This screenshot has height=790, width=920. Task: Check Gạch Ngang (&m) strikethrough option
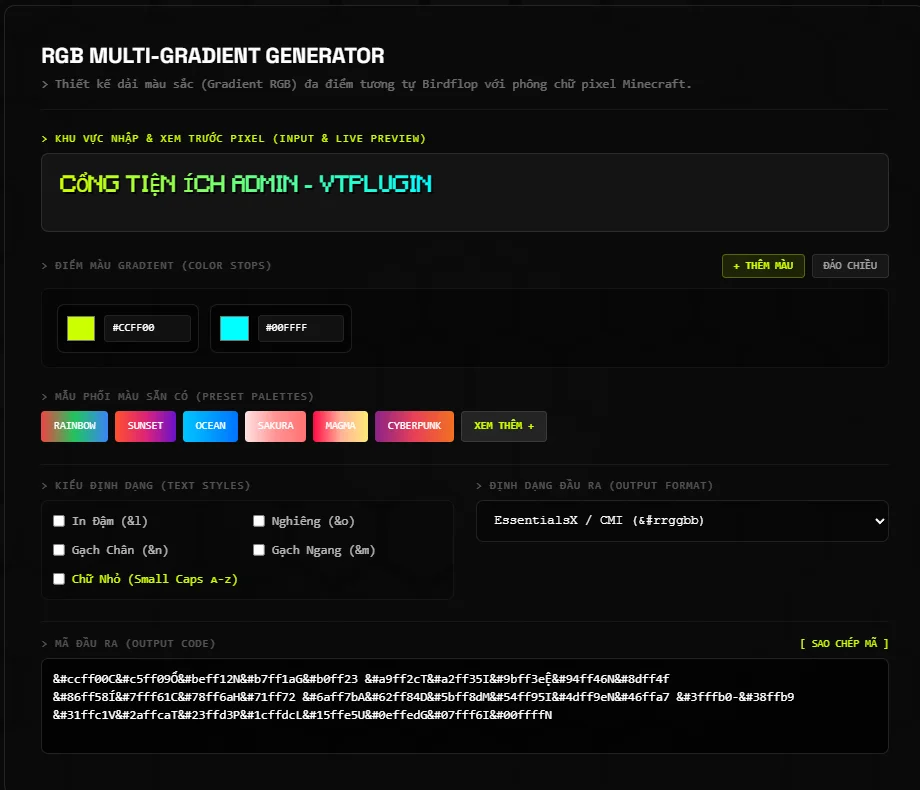click(x=259, y=550)
